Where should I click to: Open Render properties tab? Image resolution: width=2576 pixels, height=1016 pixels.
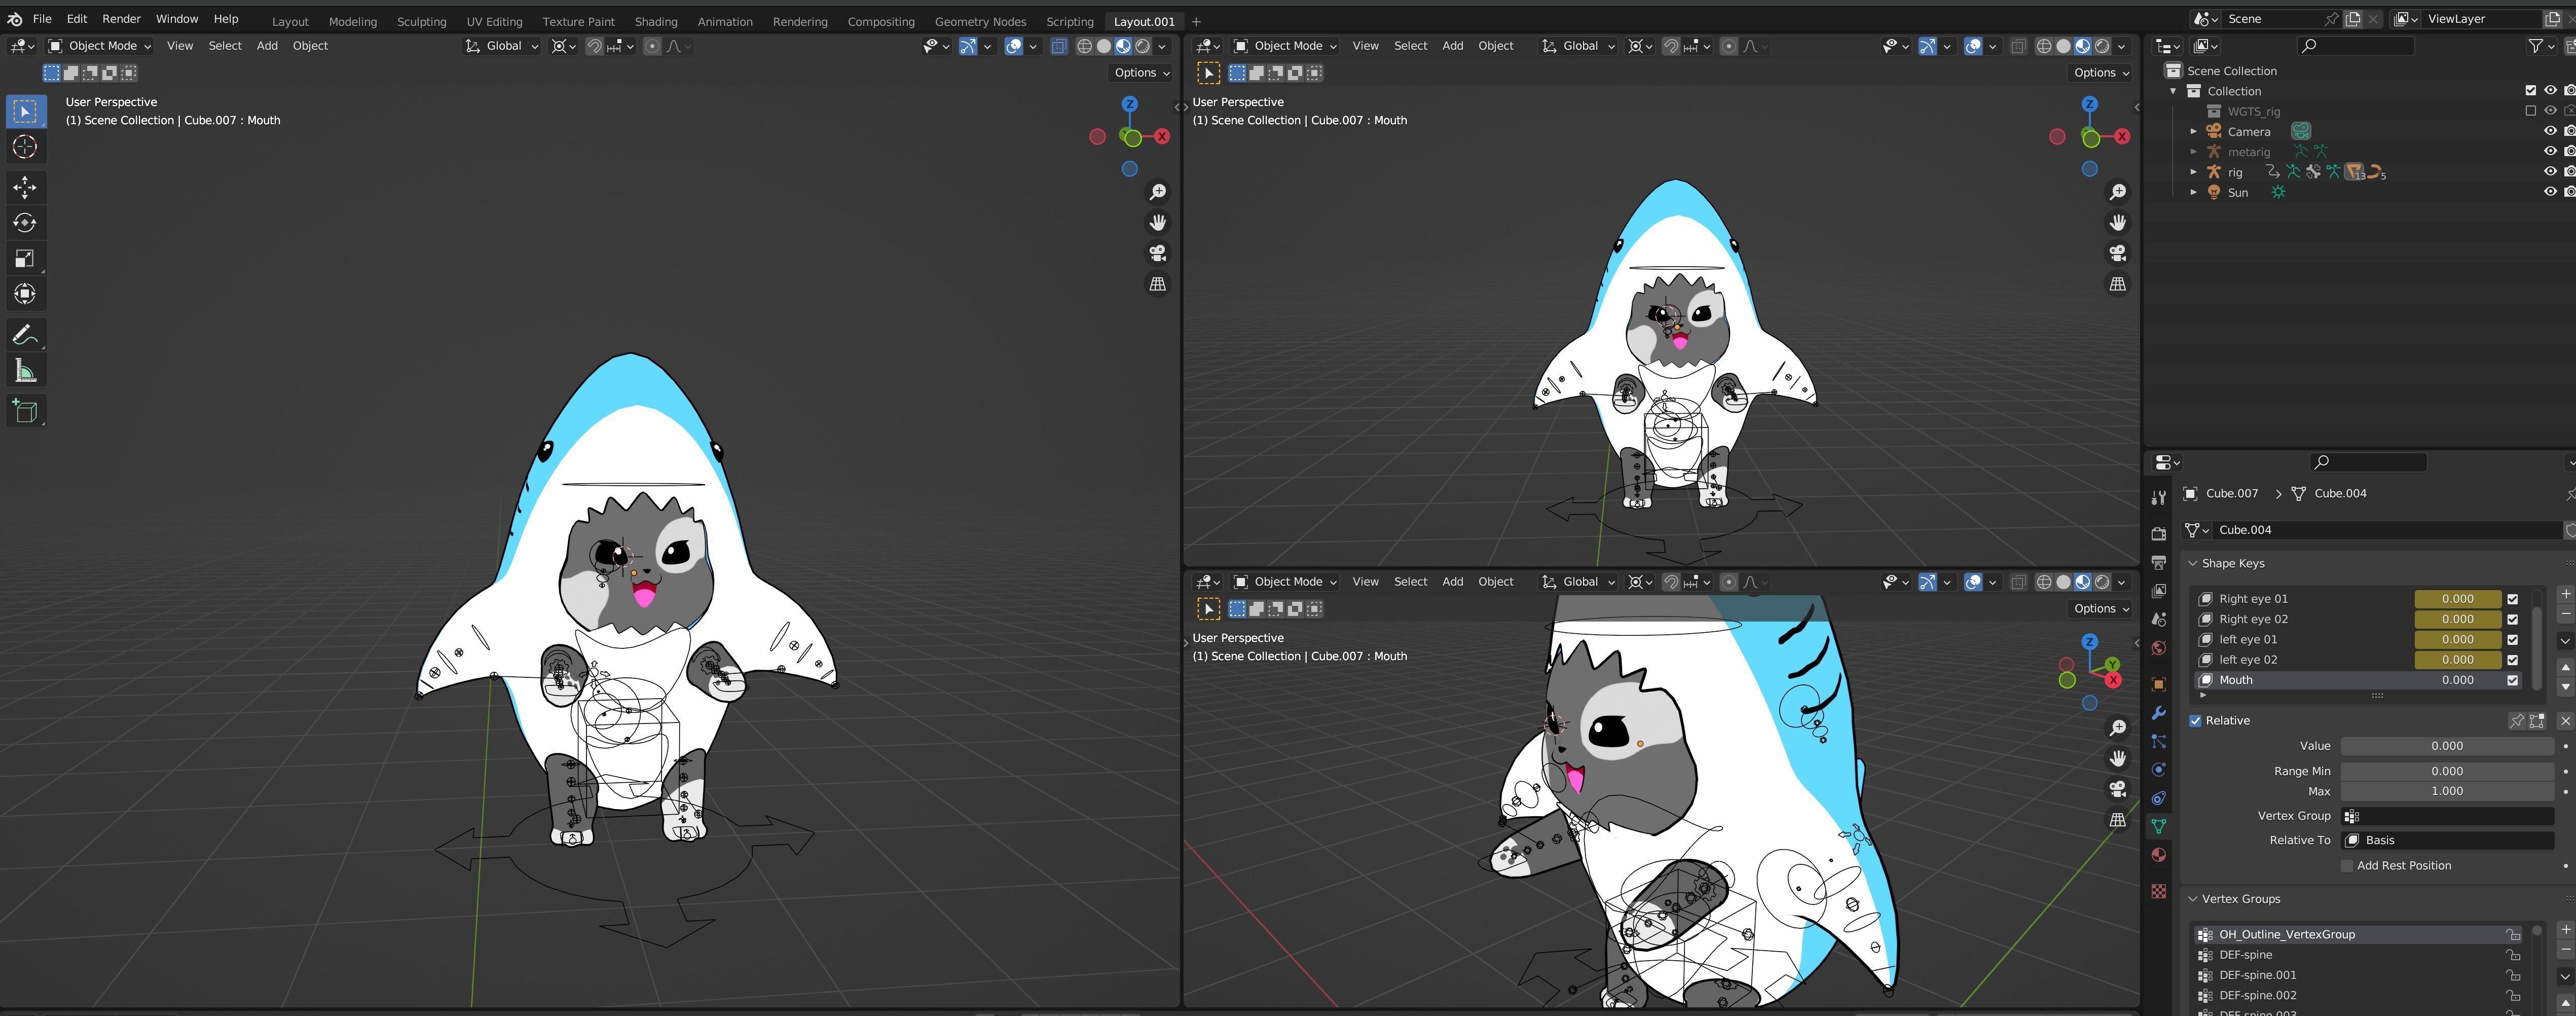click(x=2158, y=534)
